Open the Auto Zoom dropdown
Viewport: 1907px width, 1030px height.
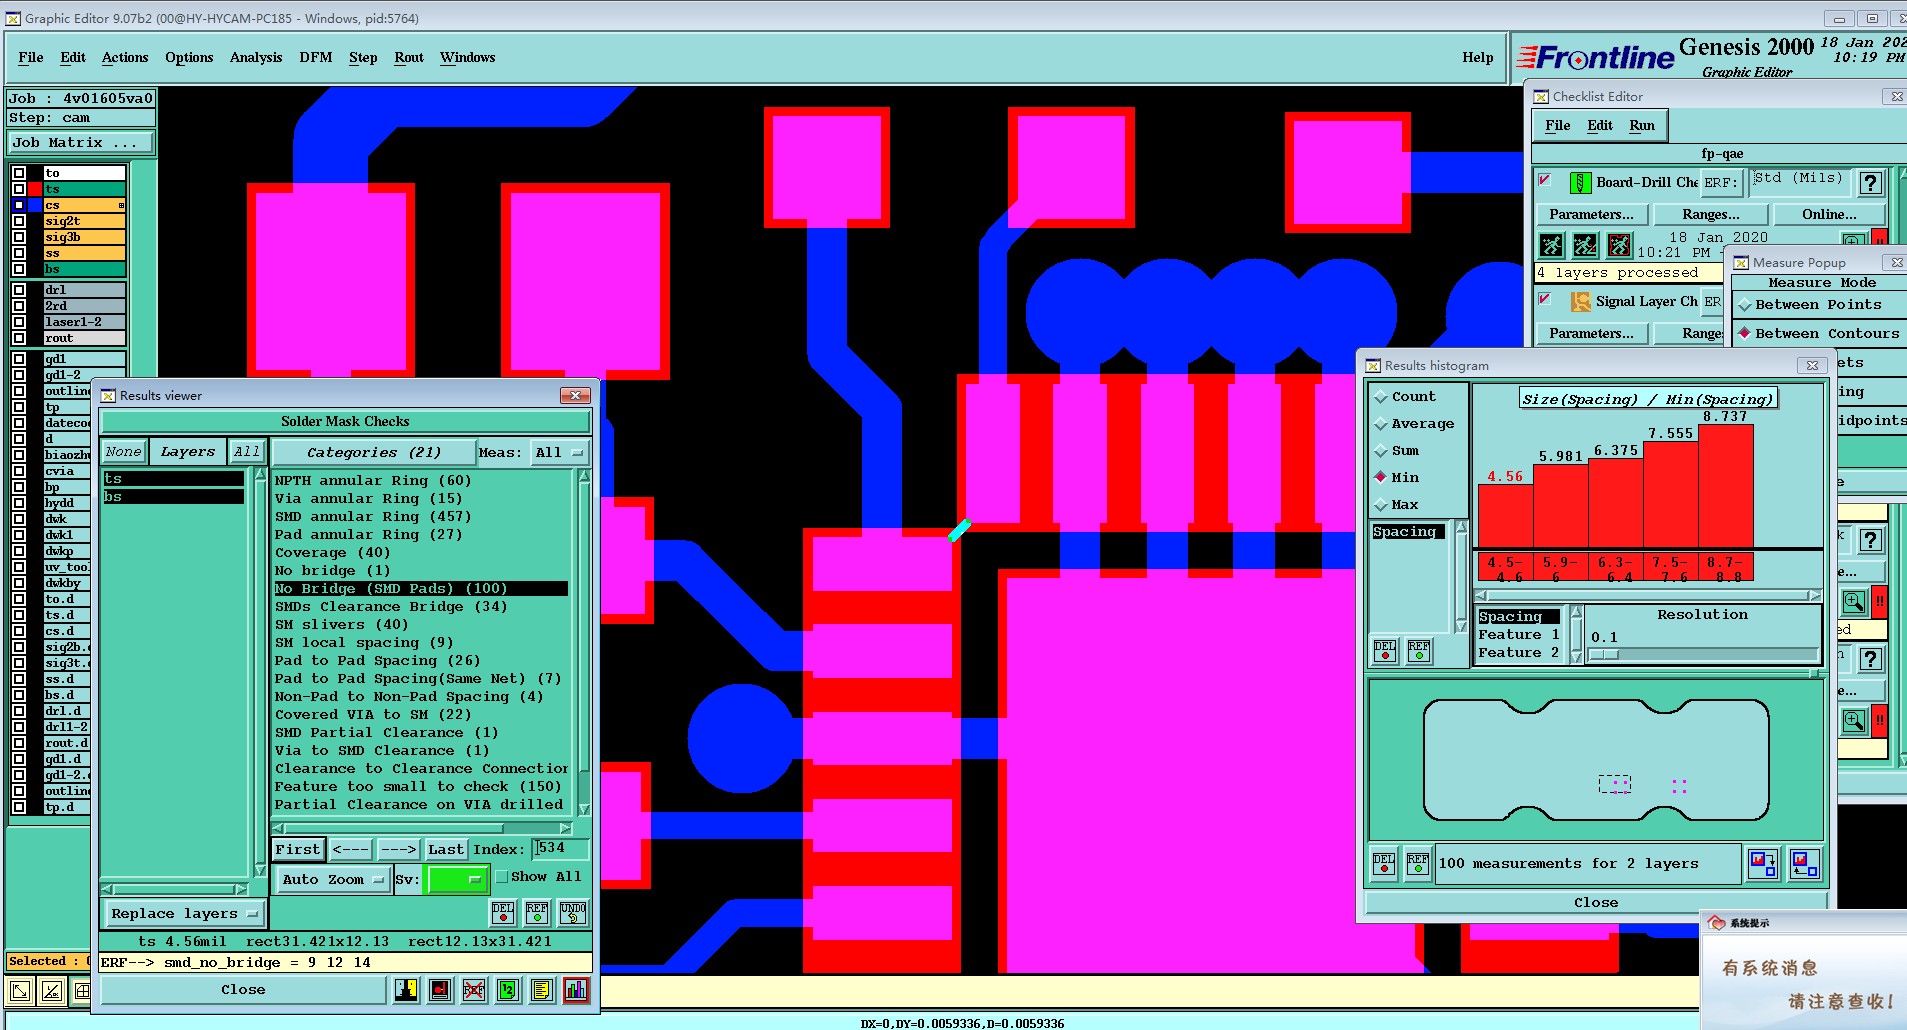(333, 880)
